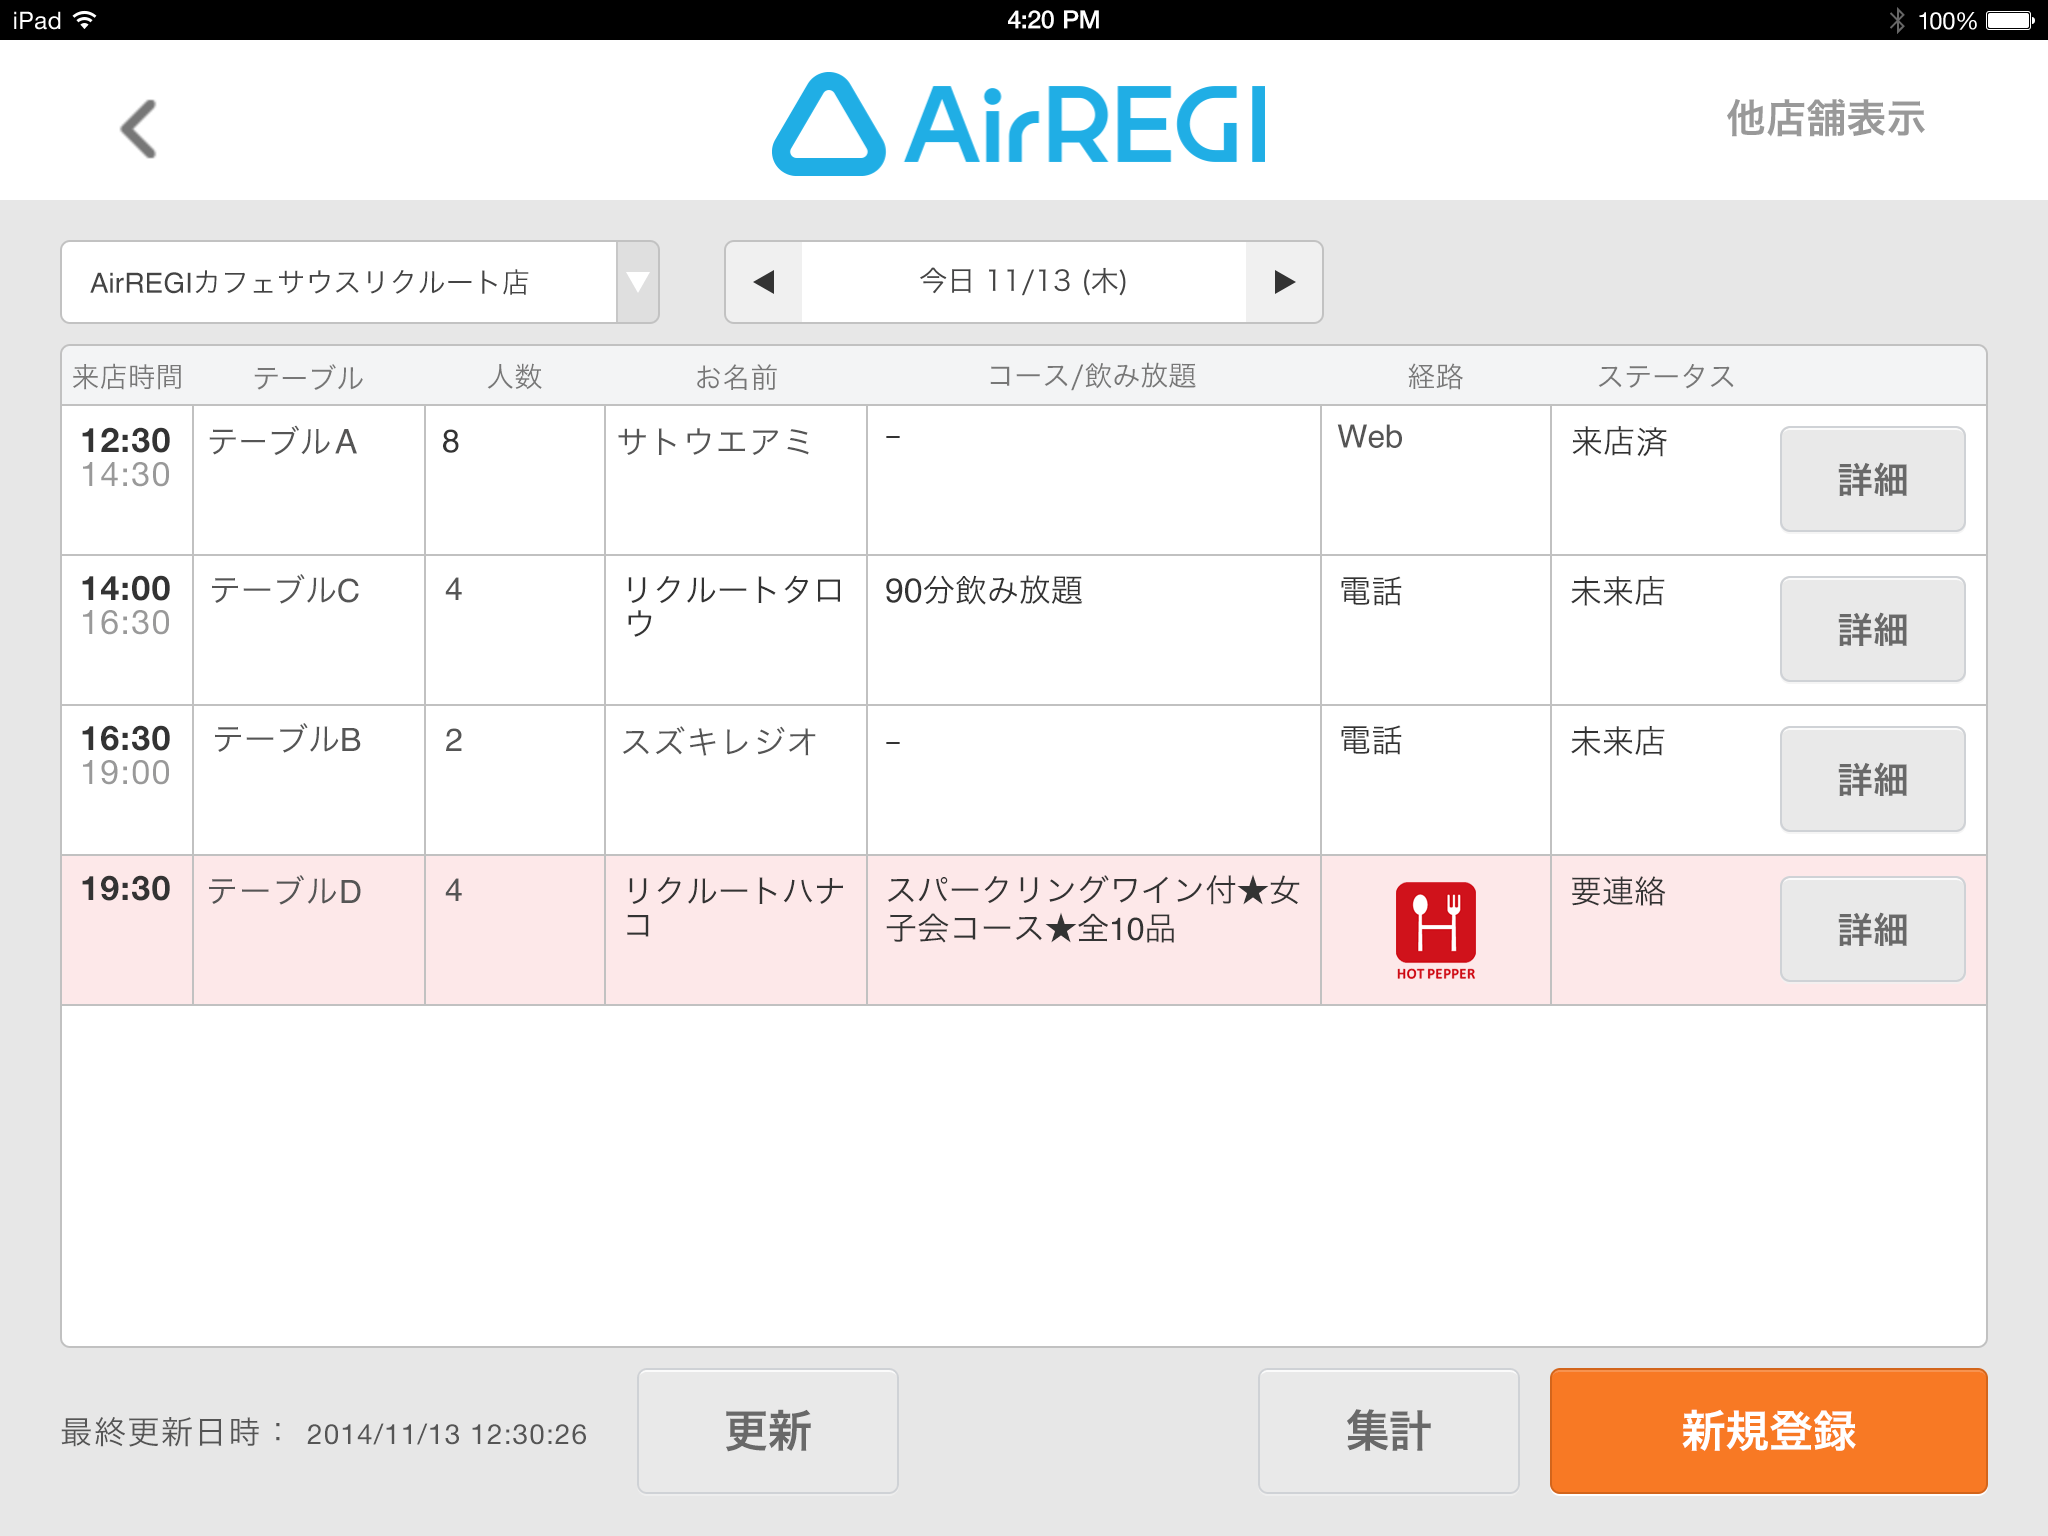Image resolution: width=2048 pixels, height=1536 pixels.
Task: Select the 今日 11/13 (木) date field
Action: coord(1023,282)
